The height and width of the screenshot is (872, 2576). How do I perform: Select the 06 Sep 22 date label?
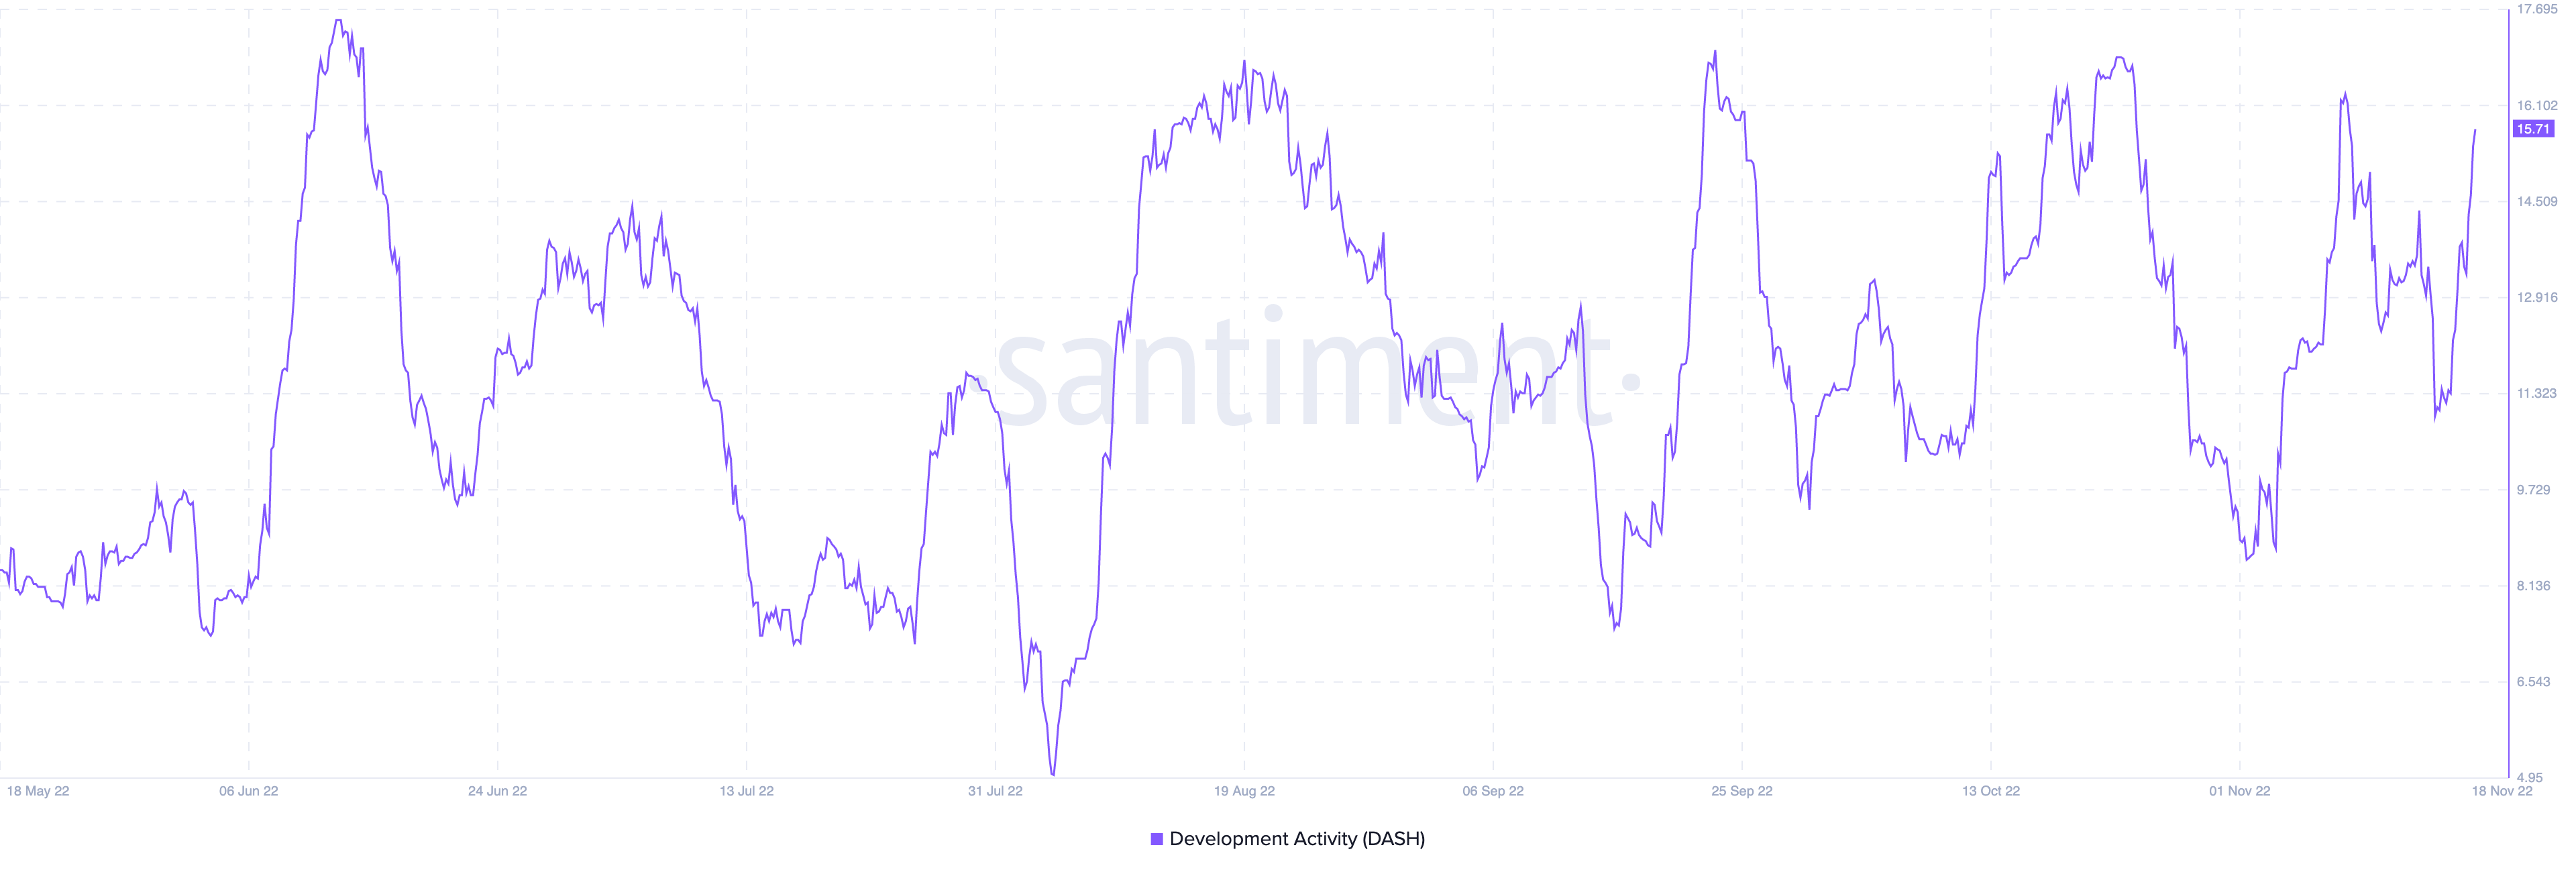tap(1493, 791)
